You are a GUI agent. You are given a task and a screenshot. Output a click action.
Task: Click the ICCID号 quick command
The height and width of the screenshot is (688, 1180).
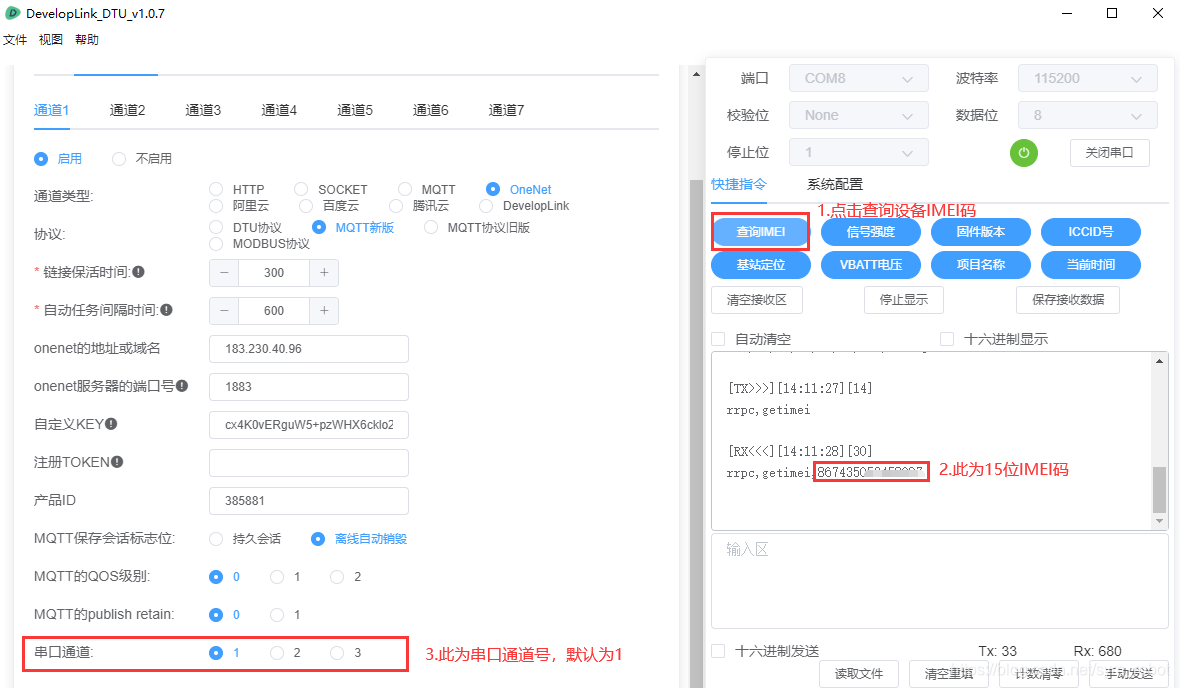(1090, 231)
